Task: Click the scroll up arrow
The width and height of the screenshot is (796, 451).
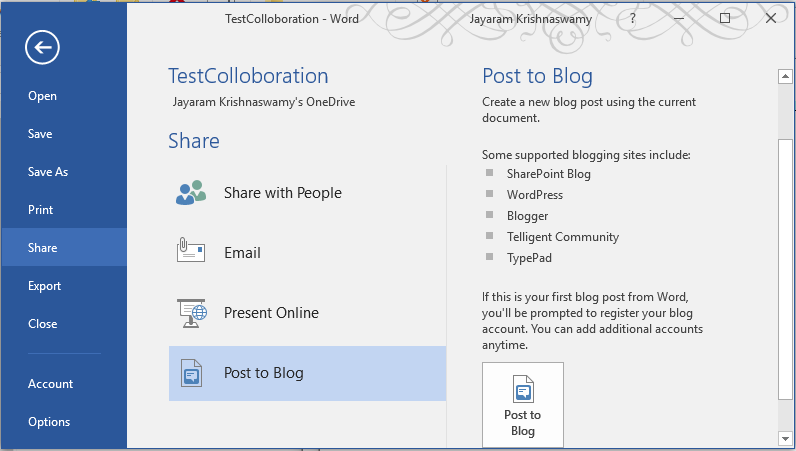Action: (785, 77)
